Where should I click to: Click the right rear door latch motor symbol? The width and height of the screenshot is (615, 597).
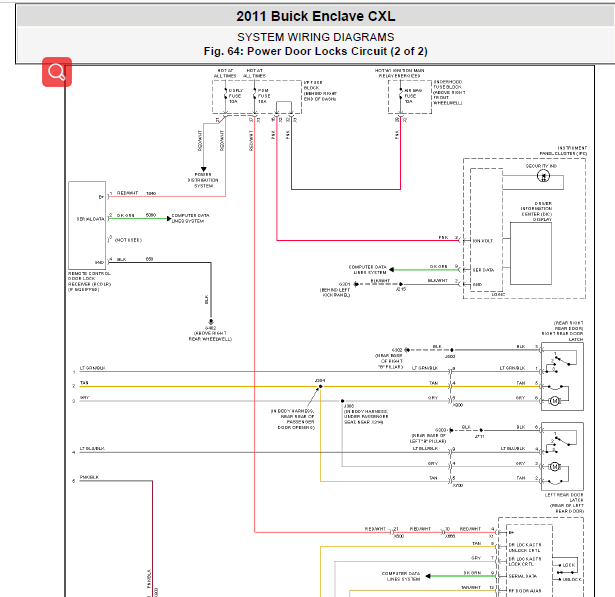coord(554,401)
